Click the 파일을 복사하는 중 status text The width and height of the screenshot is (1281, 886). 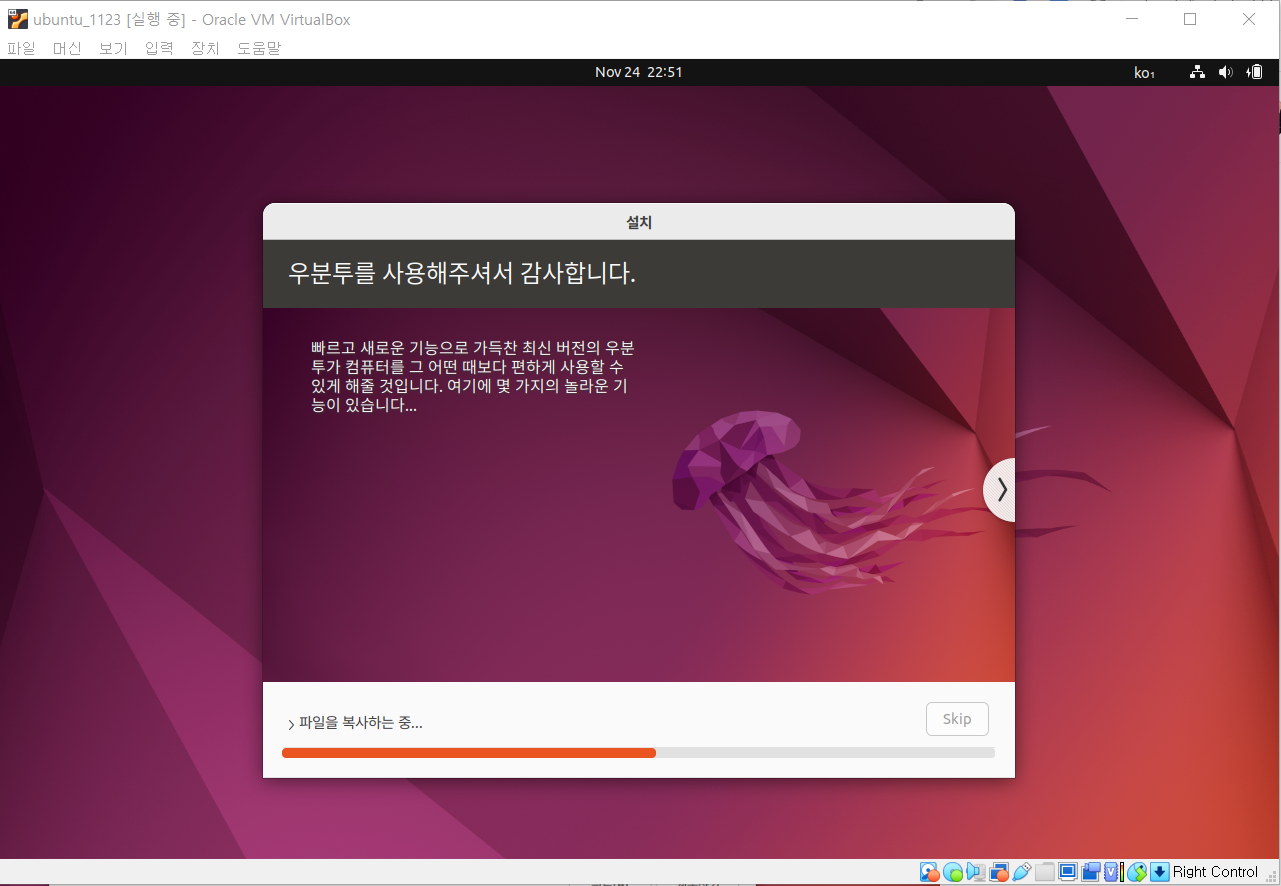[360, 723]
